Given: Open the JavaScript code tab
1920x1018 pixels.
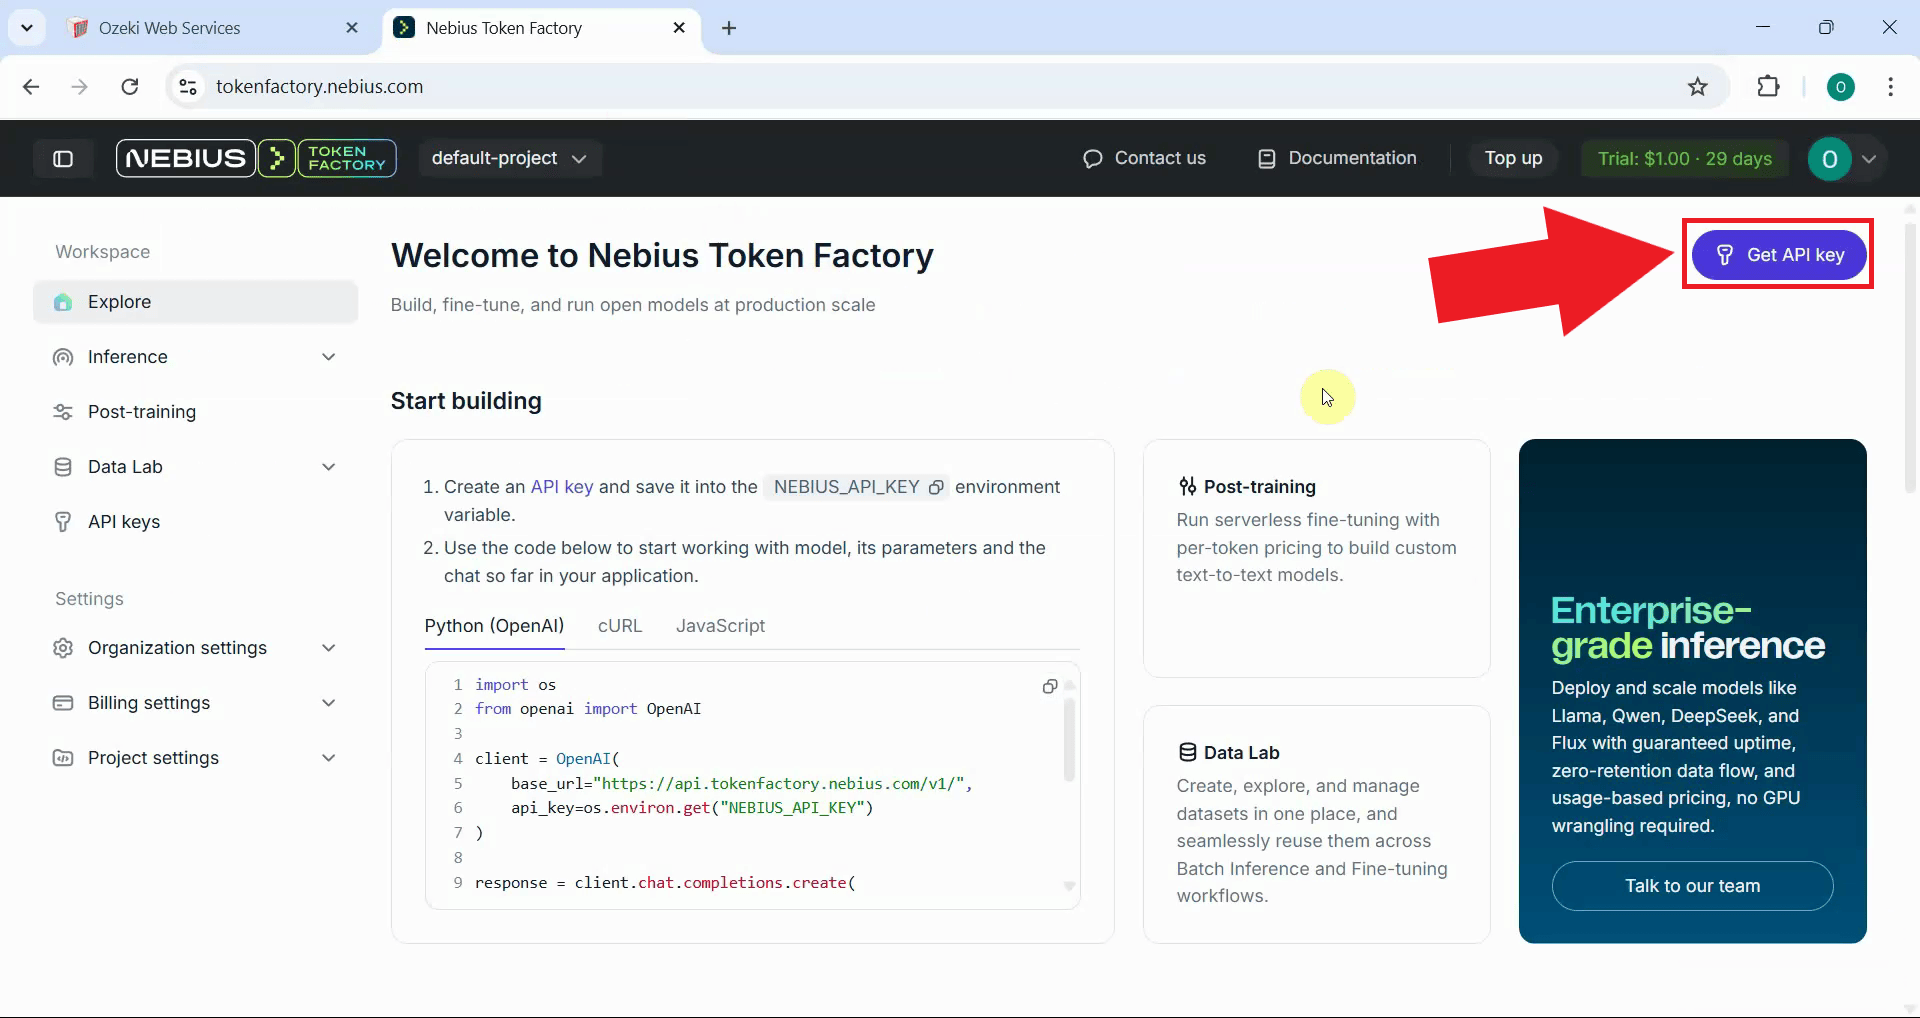Looking at the screenshot, I should click(720, 626).
